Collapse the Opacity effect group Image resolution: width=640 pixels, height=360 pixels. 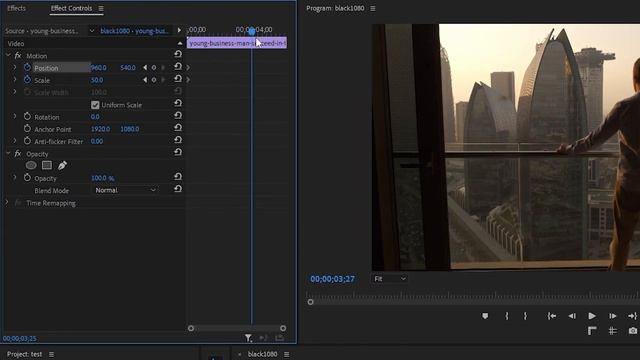point(8,153)
